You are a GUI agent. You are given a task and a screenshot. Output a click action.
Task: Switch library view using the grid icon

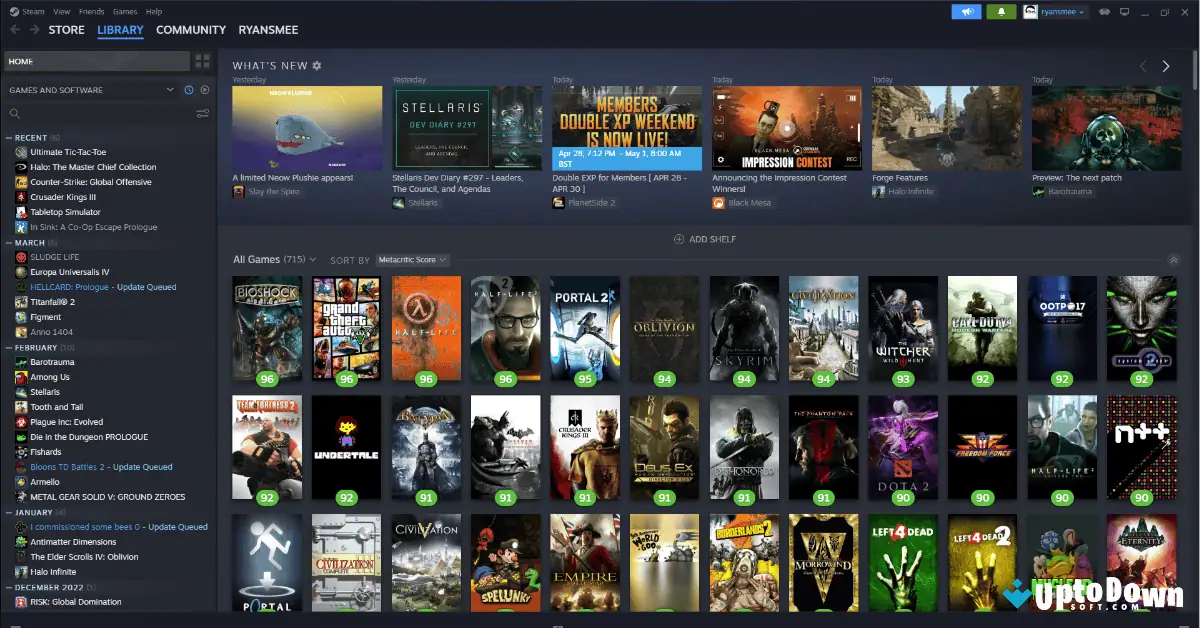coord(202,61)
